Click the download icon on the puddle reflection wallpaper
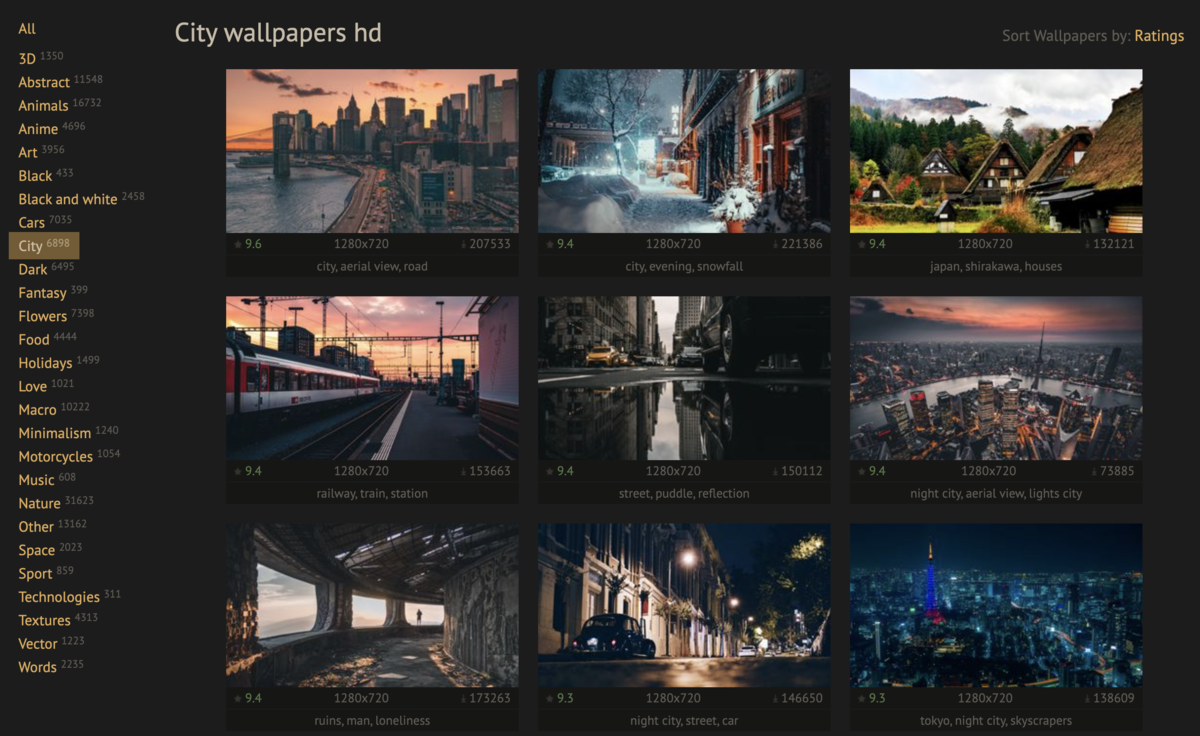Screen dimensions: 1200x736 pyautogui.click(x=774, y=470)
